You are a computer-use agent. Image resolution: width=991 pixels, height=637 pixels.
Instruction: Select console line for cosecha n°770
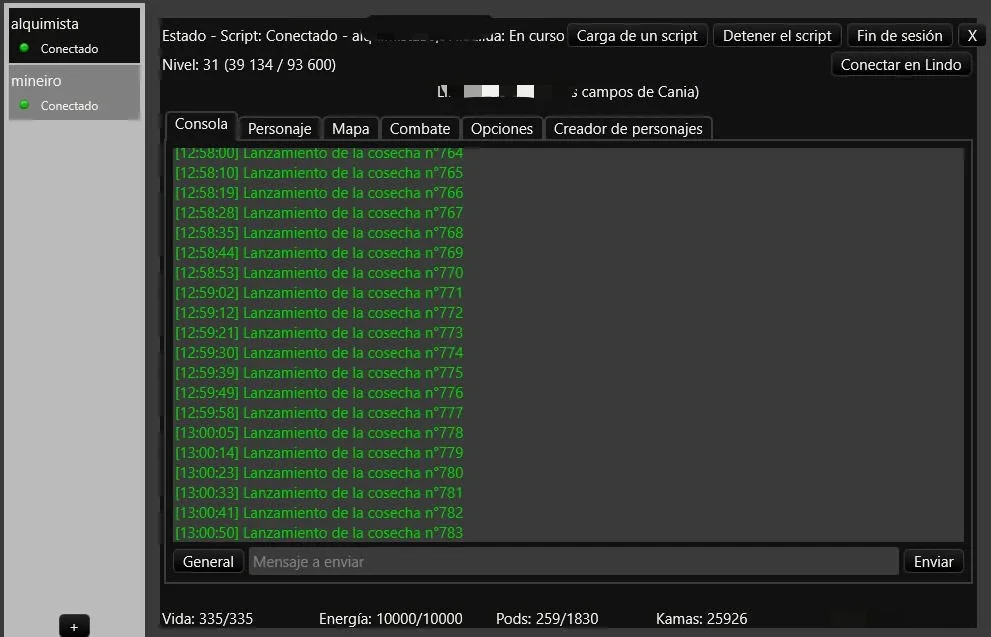tap(319, 273)
